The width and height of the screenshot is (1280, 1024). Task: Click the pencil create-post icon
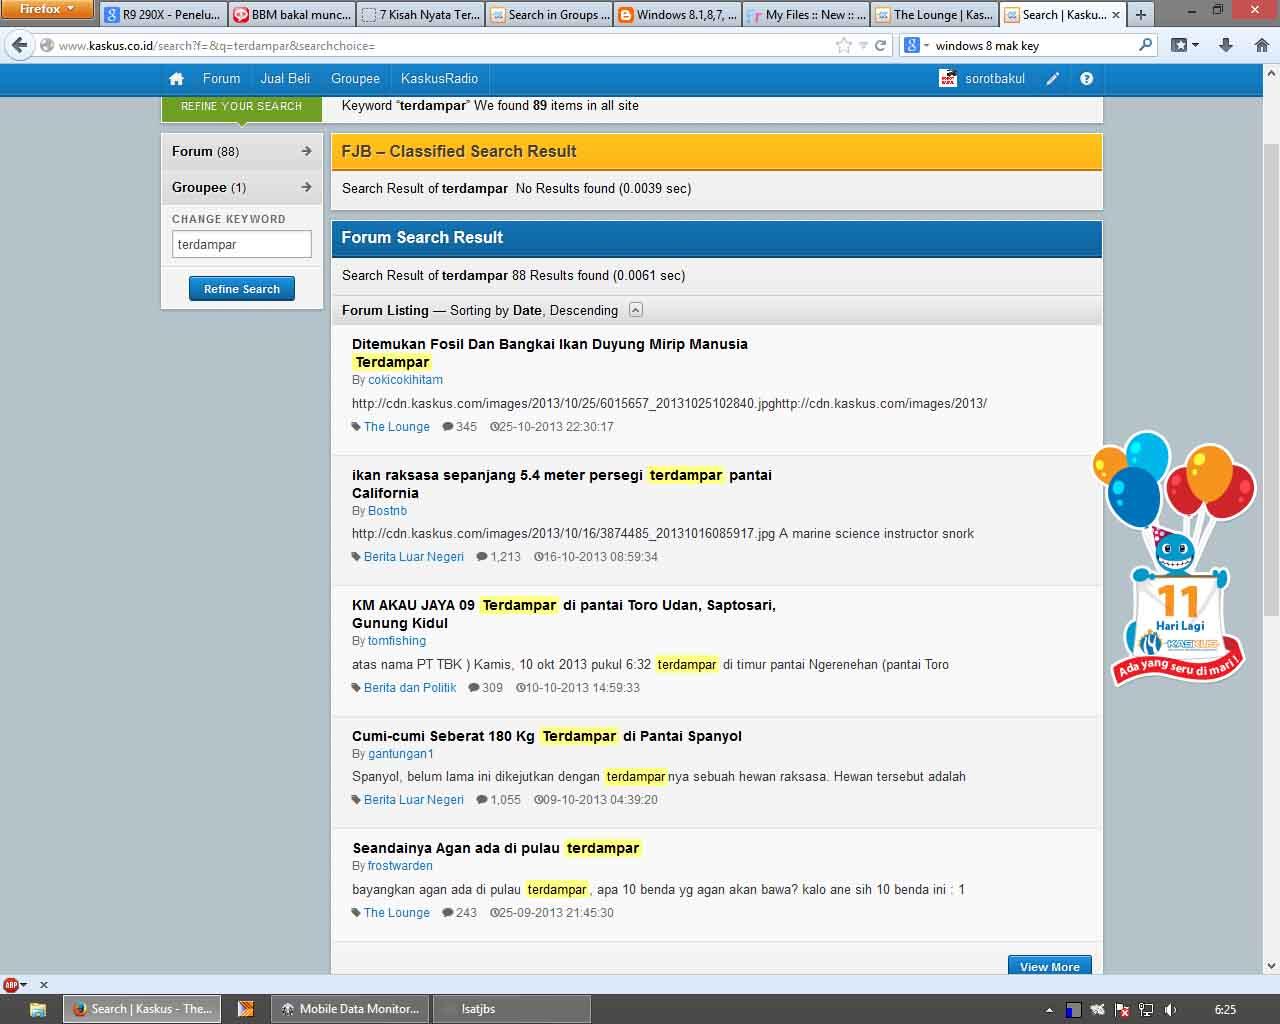pos(1053,79)
